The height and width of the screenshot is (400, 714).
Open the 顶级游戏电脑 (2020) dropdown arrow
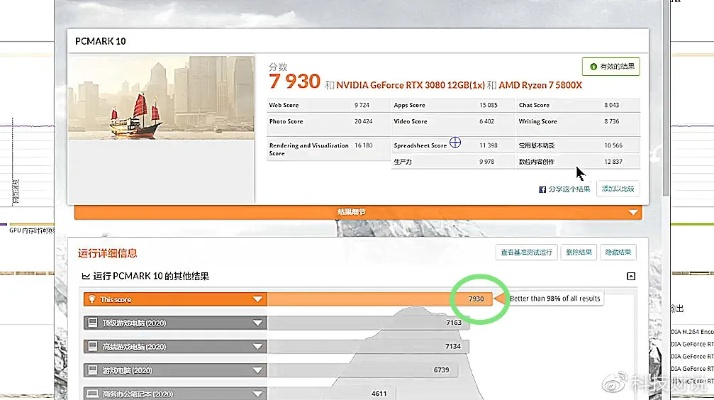(x=258, y=323)
